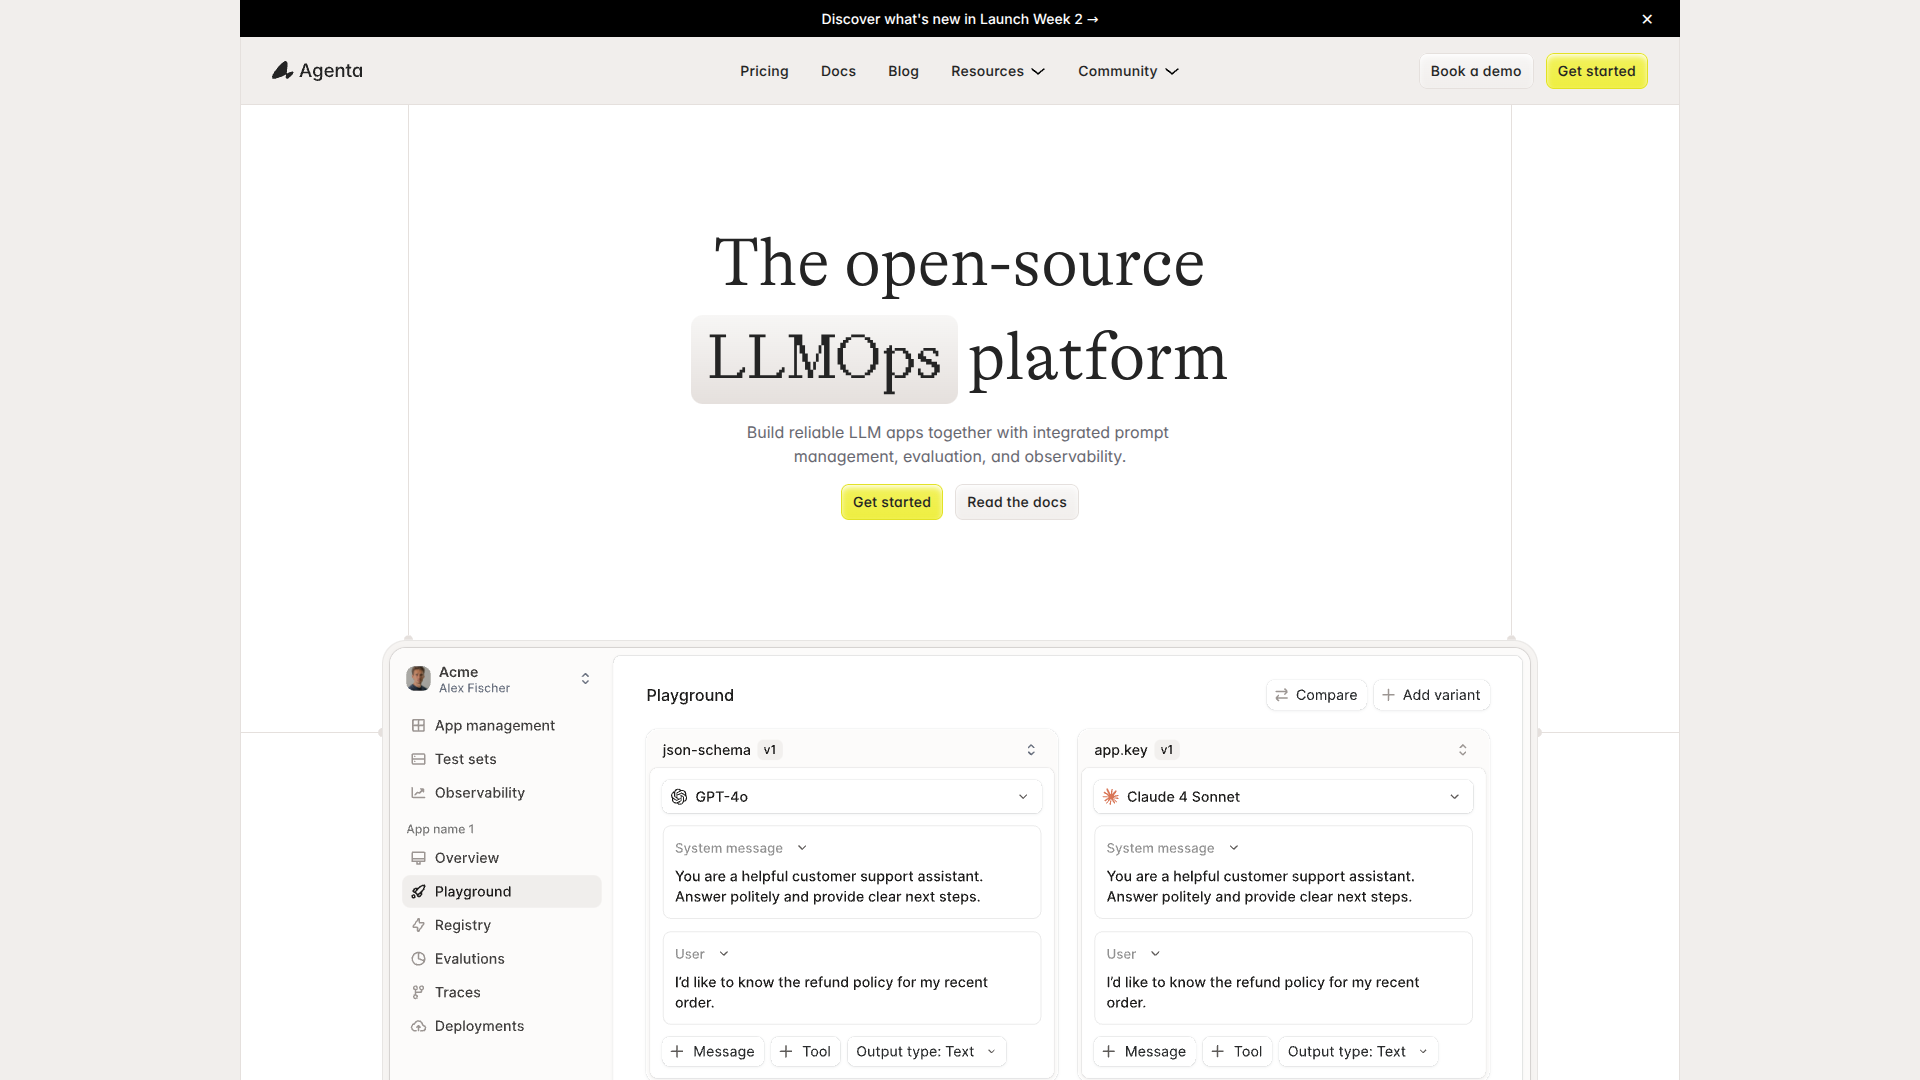The image size is (1920, 1080).
Task: Click the Deployments cloud icon
Action: pyautogui.click(x=418, y=1026)
